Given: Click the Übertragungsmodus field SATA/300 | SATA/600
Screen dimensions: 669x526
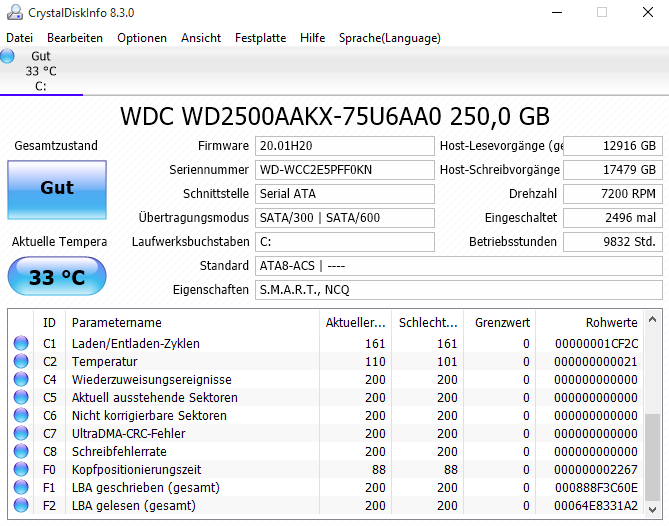Looking at the screenshot, I should click(345, 218).
